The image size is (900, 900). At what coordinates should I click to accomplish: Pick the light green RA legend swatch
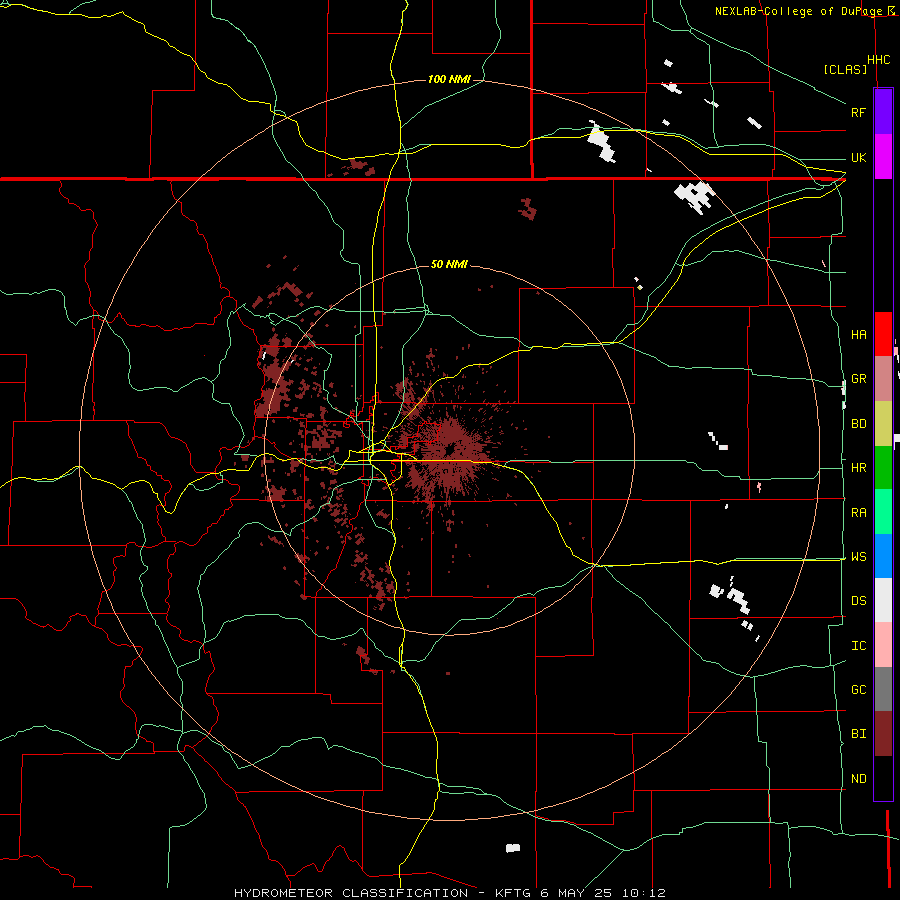(883, 512)
